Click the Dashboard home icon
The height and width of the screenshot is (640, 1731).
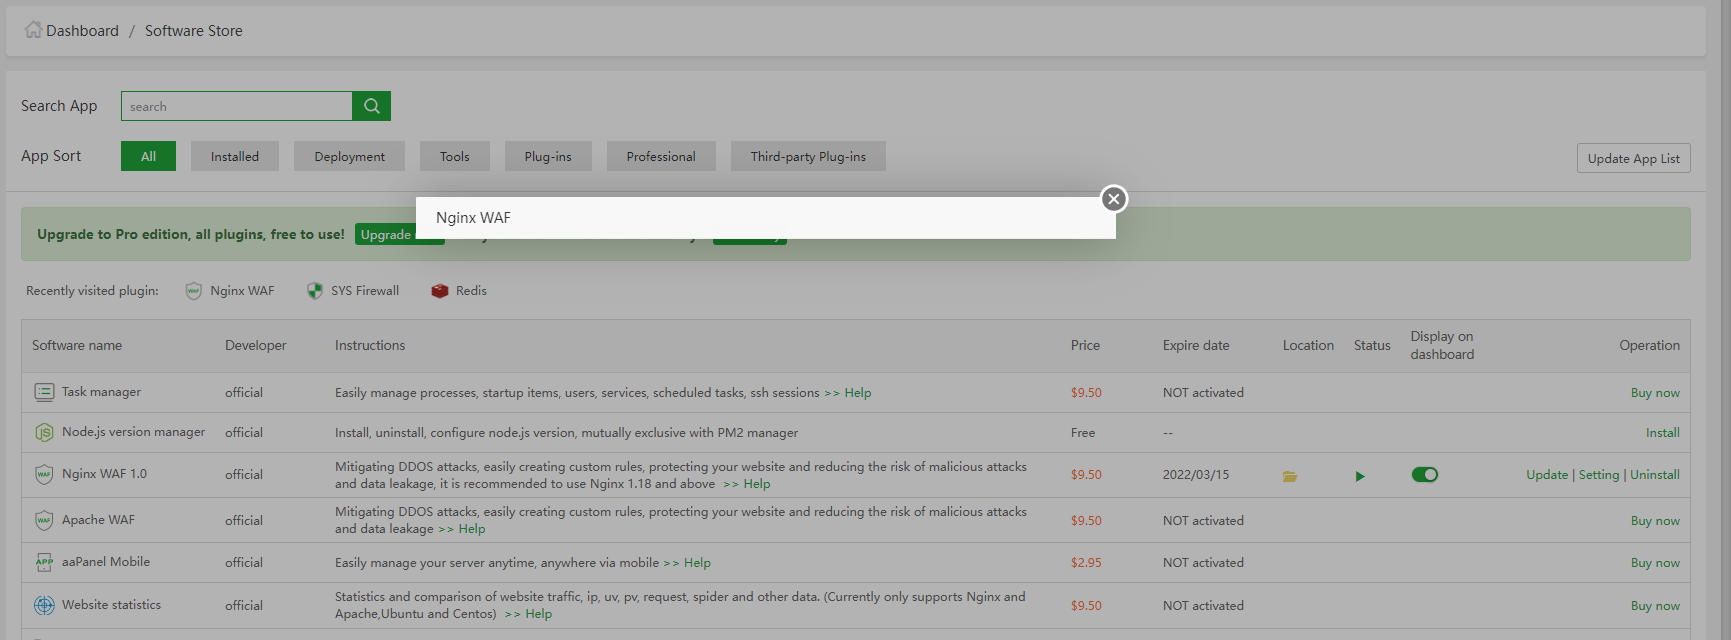pyautogui.click(x=33, y=30)
